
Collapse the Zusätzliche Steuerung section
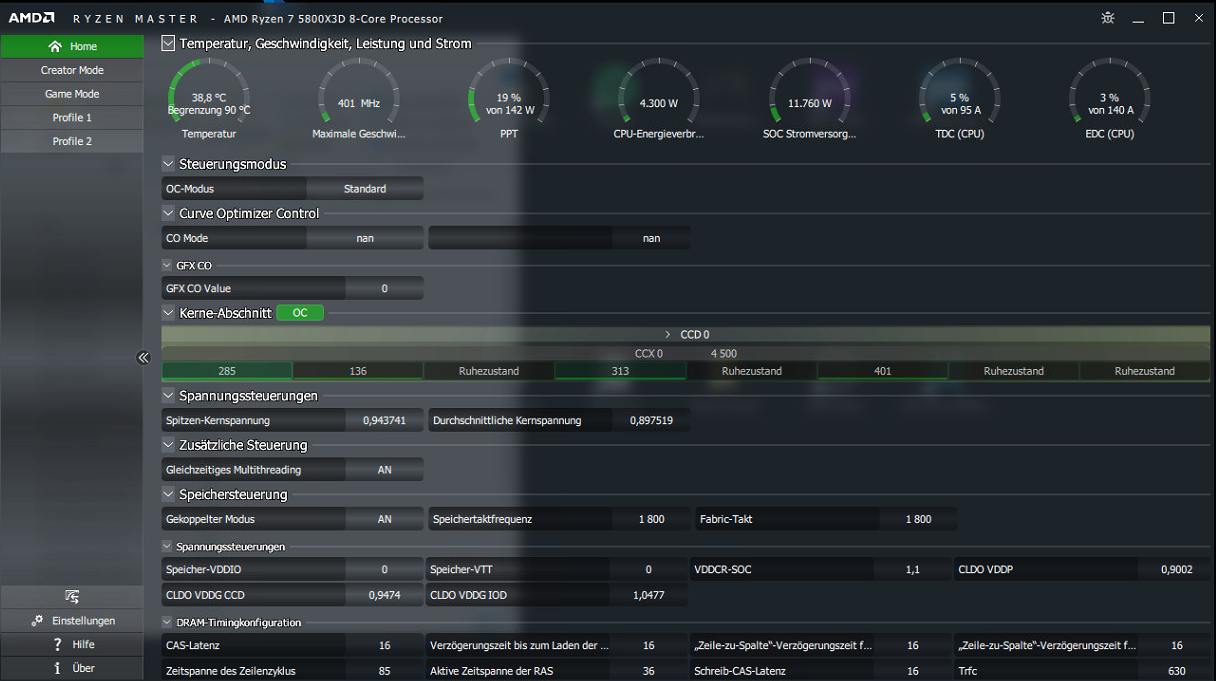point(168,445)
